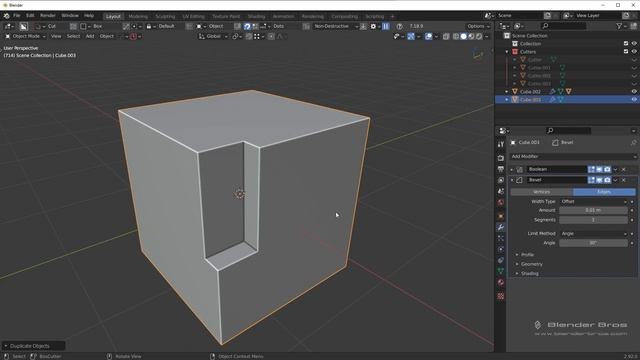Select Solid viewport shading
The height and width of the screenshot is (360, 640).
[x=463, y=36]
